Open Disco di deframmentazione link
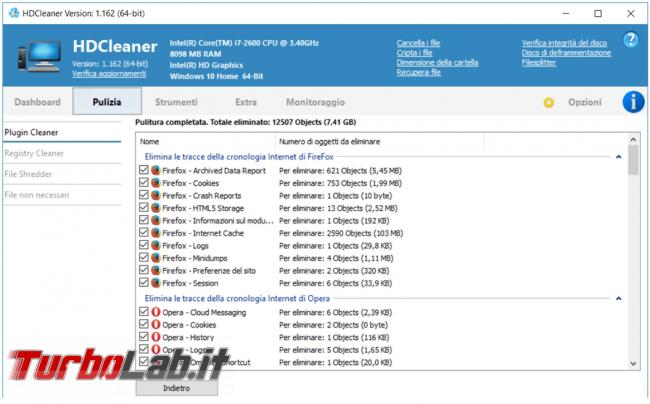This screenshot has width=650, height=404. pos(566,53)
